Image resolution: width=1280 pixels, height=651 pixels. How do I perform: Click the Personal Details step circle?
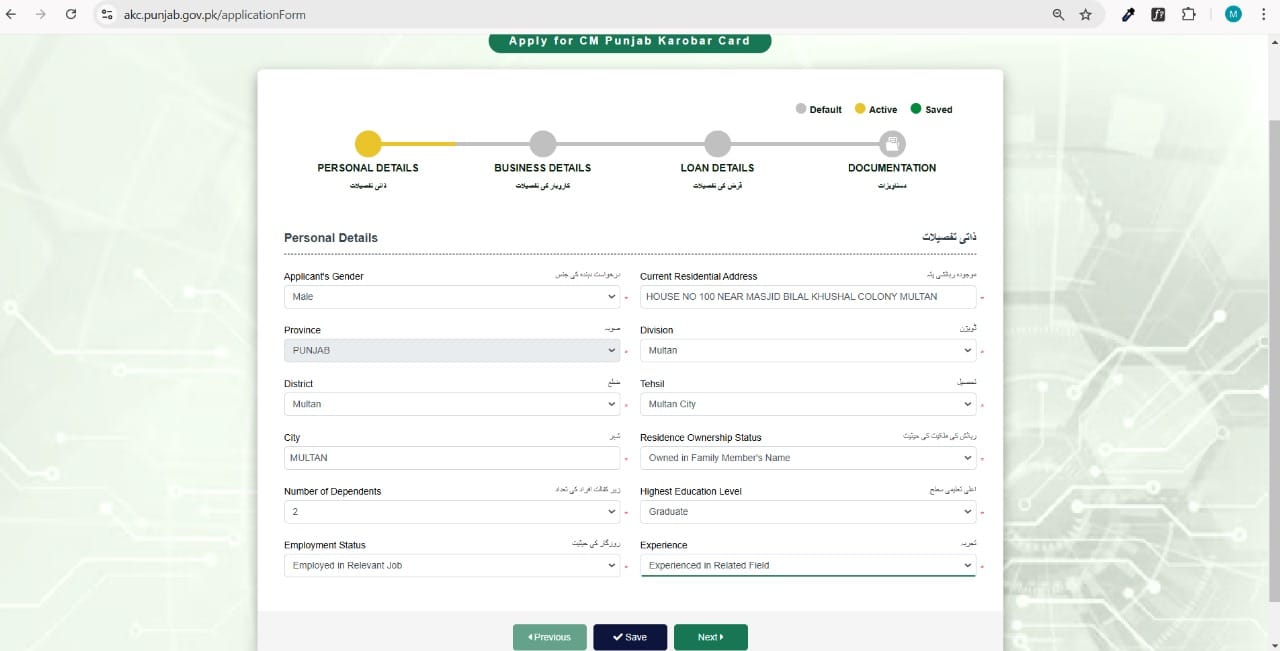pos(368,143)
